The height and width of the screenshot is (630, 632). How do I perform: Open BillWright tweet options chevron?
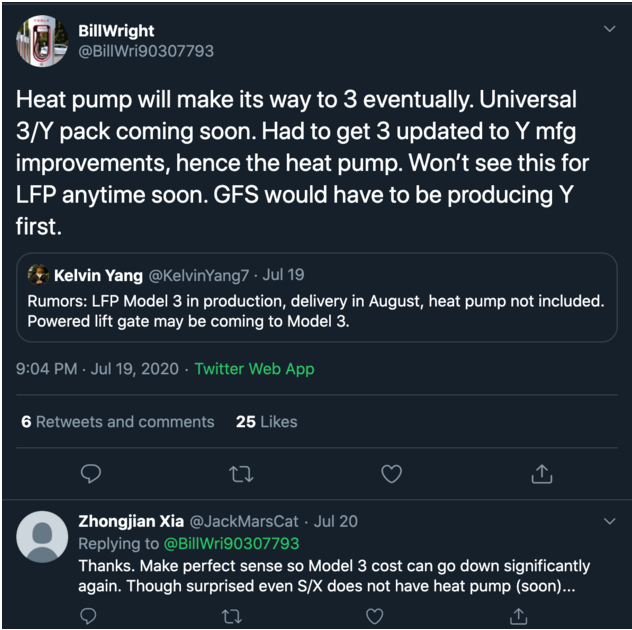click(x=609, y=30)
